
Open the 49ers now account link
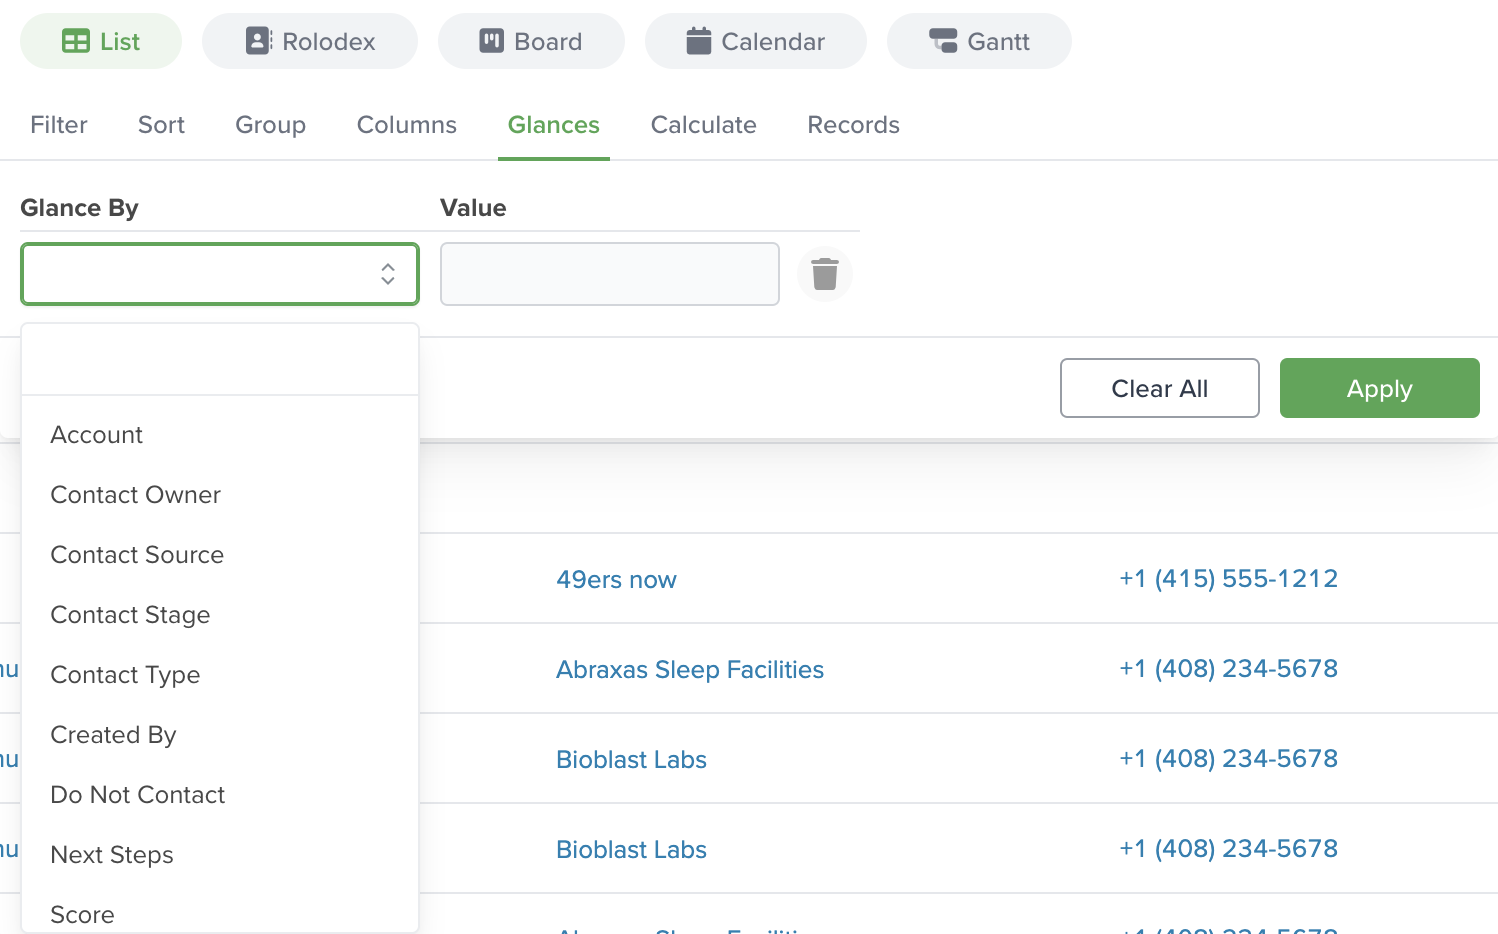[x=616, y=580]
